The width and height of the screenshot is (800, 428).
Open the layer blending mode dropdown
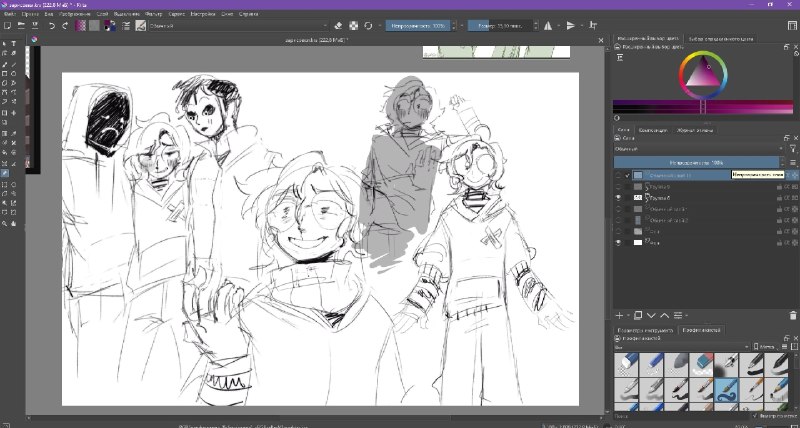[x=699, y=149]
